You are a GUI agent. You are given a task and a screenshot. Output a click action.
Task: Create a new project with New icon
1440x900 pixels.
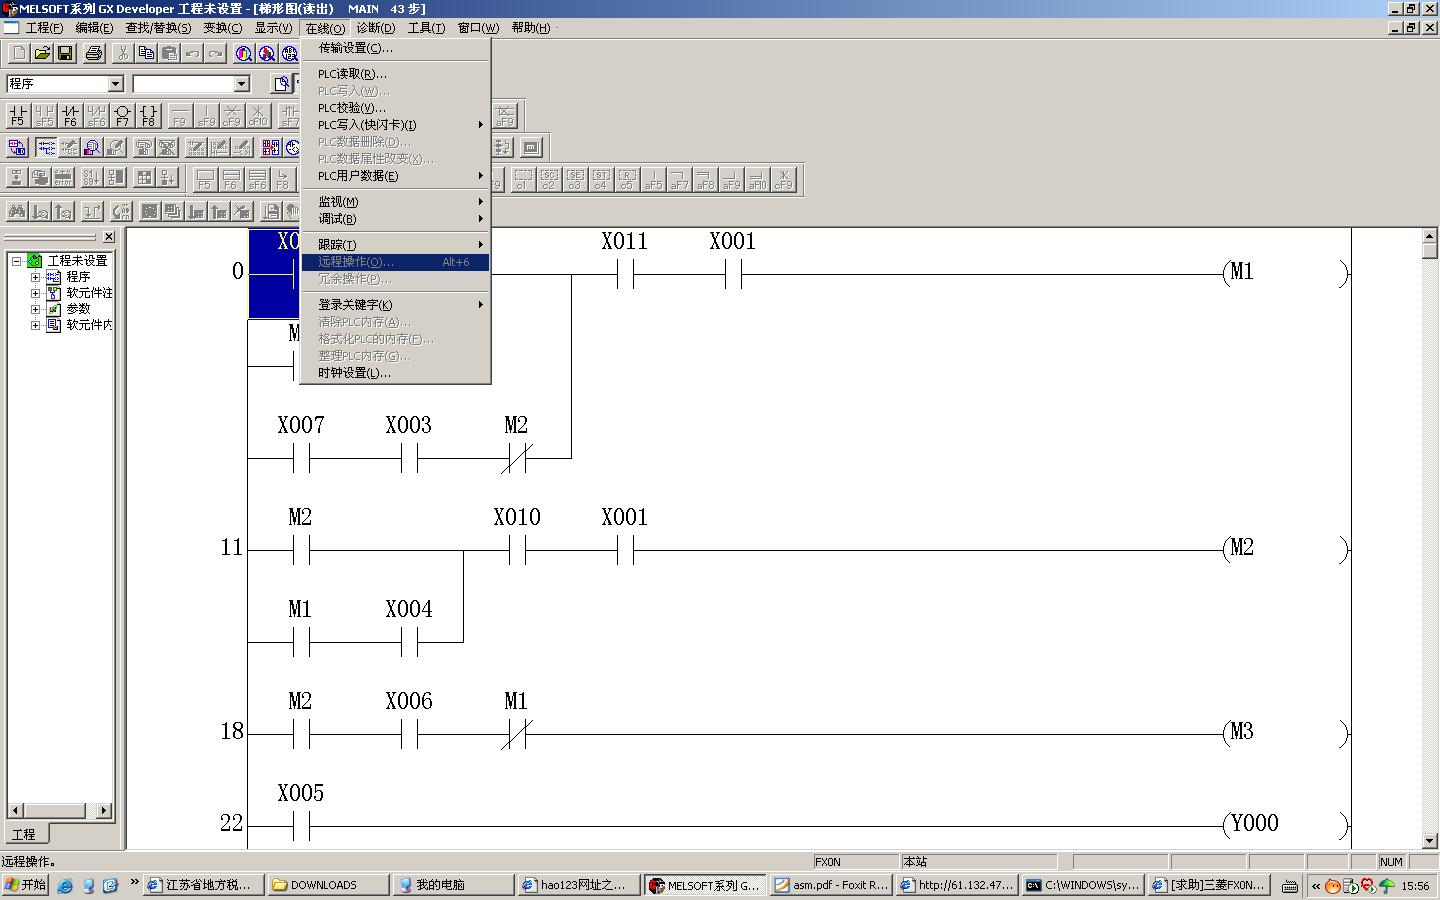point(18,53)
